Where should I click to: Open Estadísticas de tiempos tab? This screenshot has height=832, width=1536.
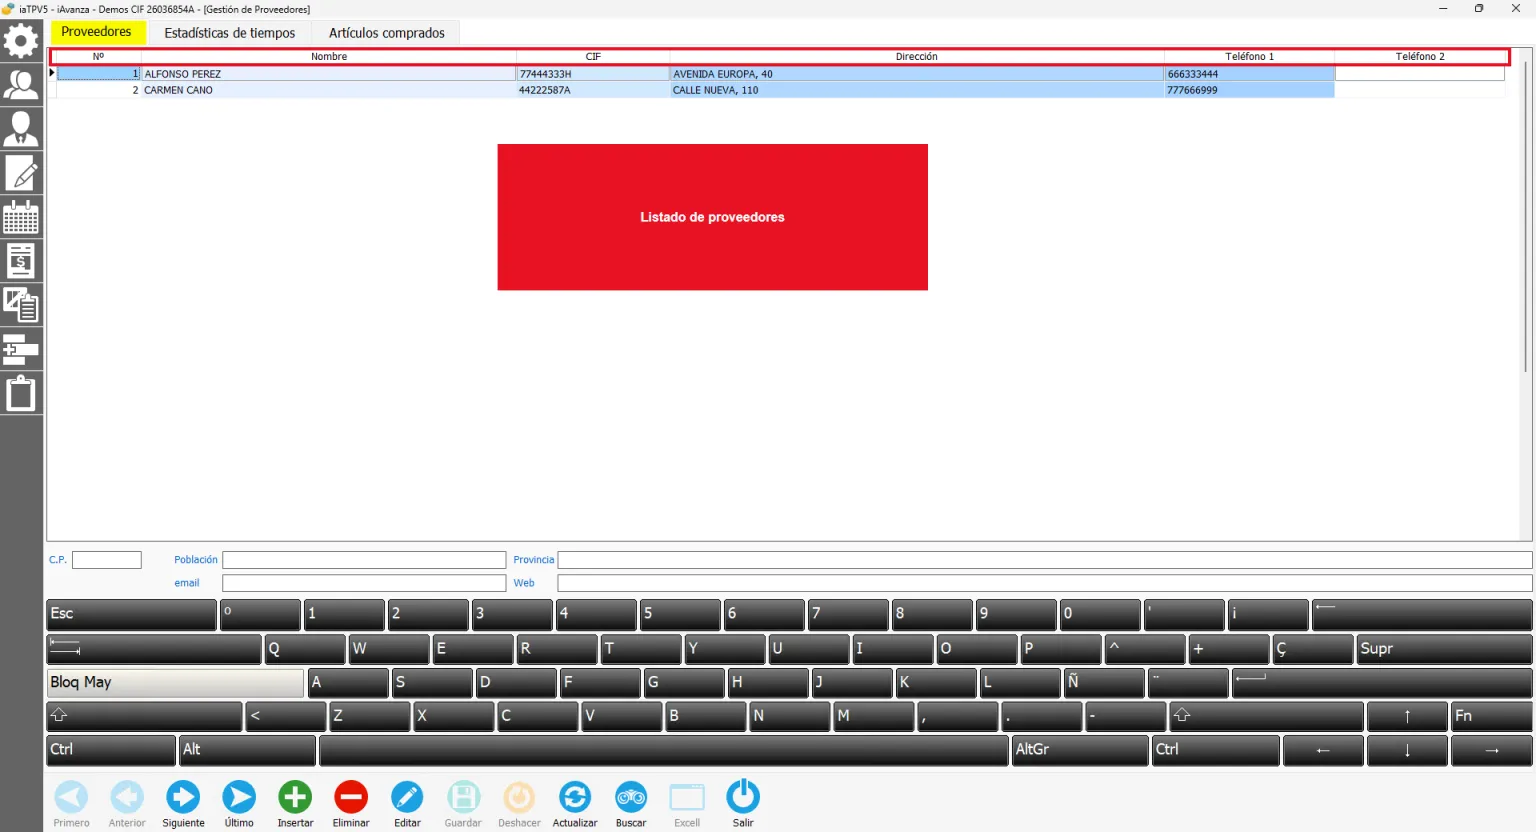[230, 33]
